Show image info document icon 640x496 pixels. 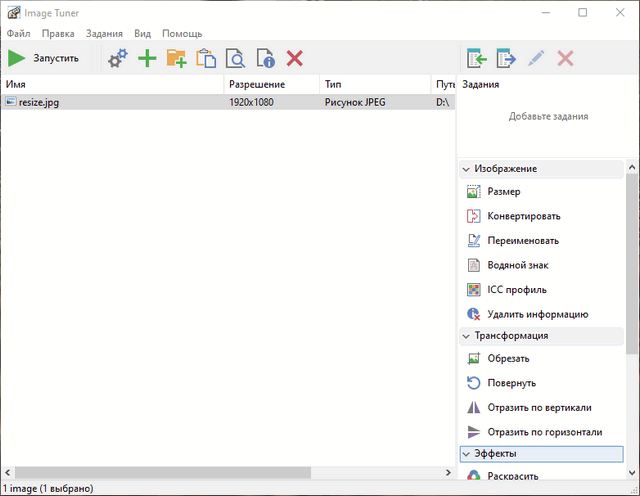[265, 59]
